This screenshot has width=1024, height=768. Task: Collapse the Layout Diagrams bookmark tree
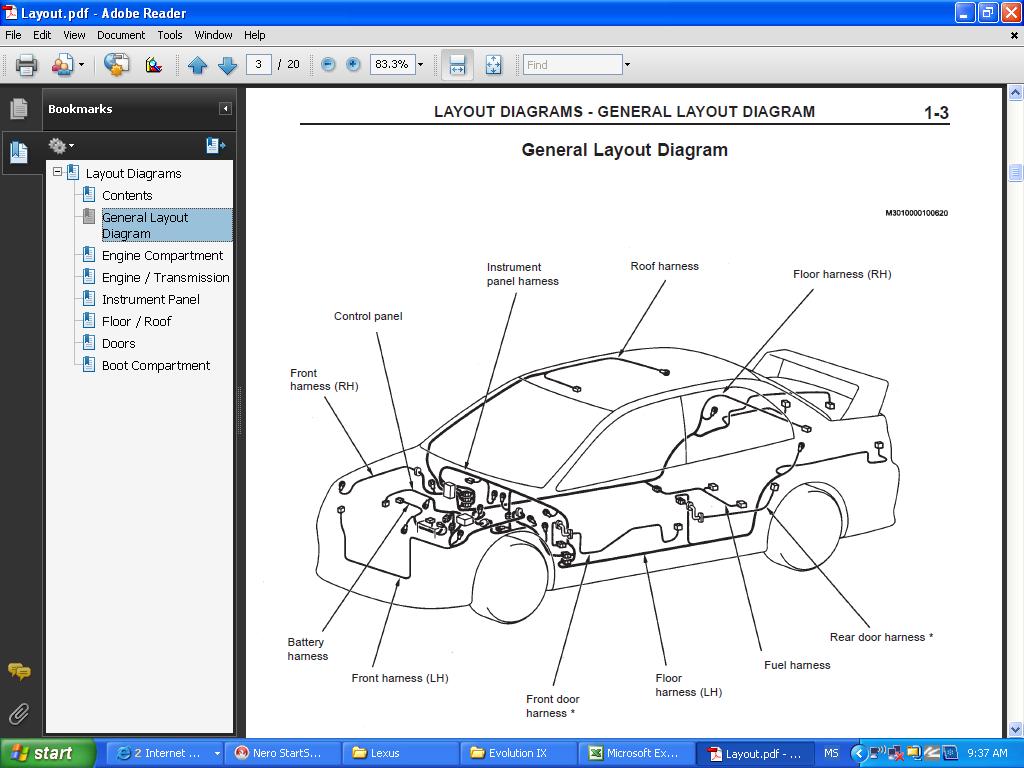[57, 172]
